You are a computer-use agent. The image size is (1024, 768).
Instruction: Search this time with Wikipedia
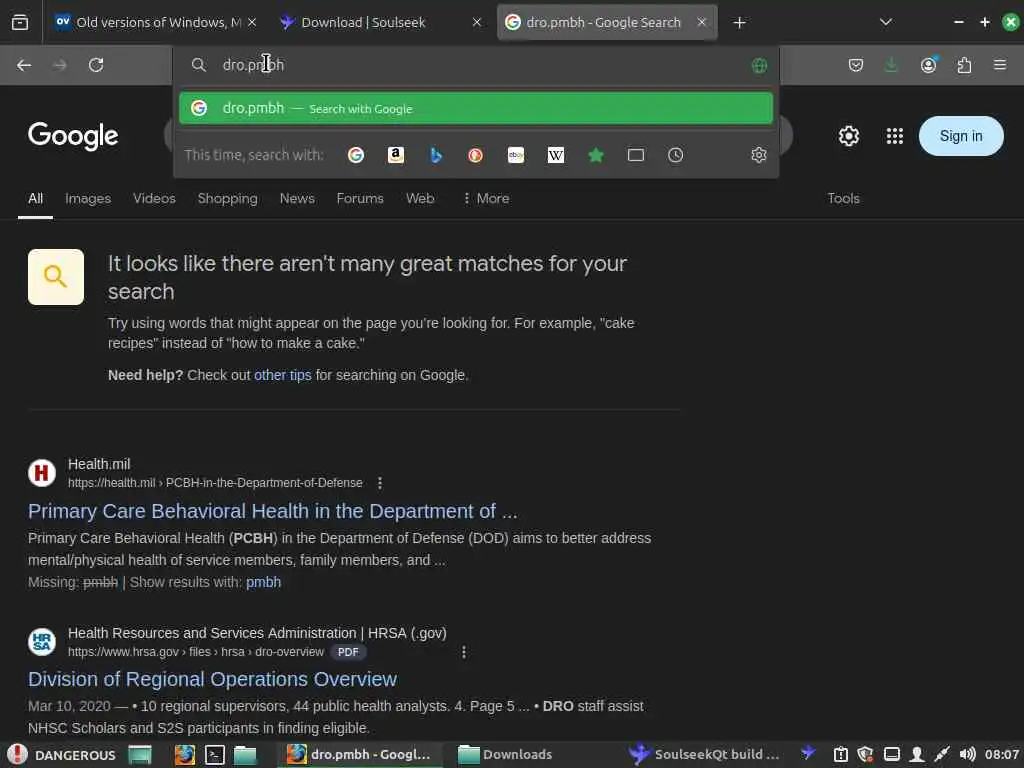556,155
